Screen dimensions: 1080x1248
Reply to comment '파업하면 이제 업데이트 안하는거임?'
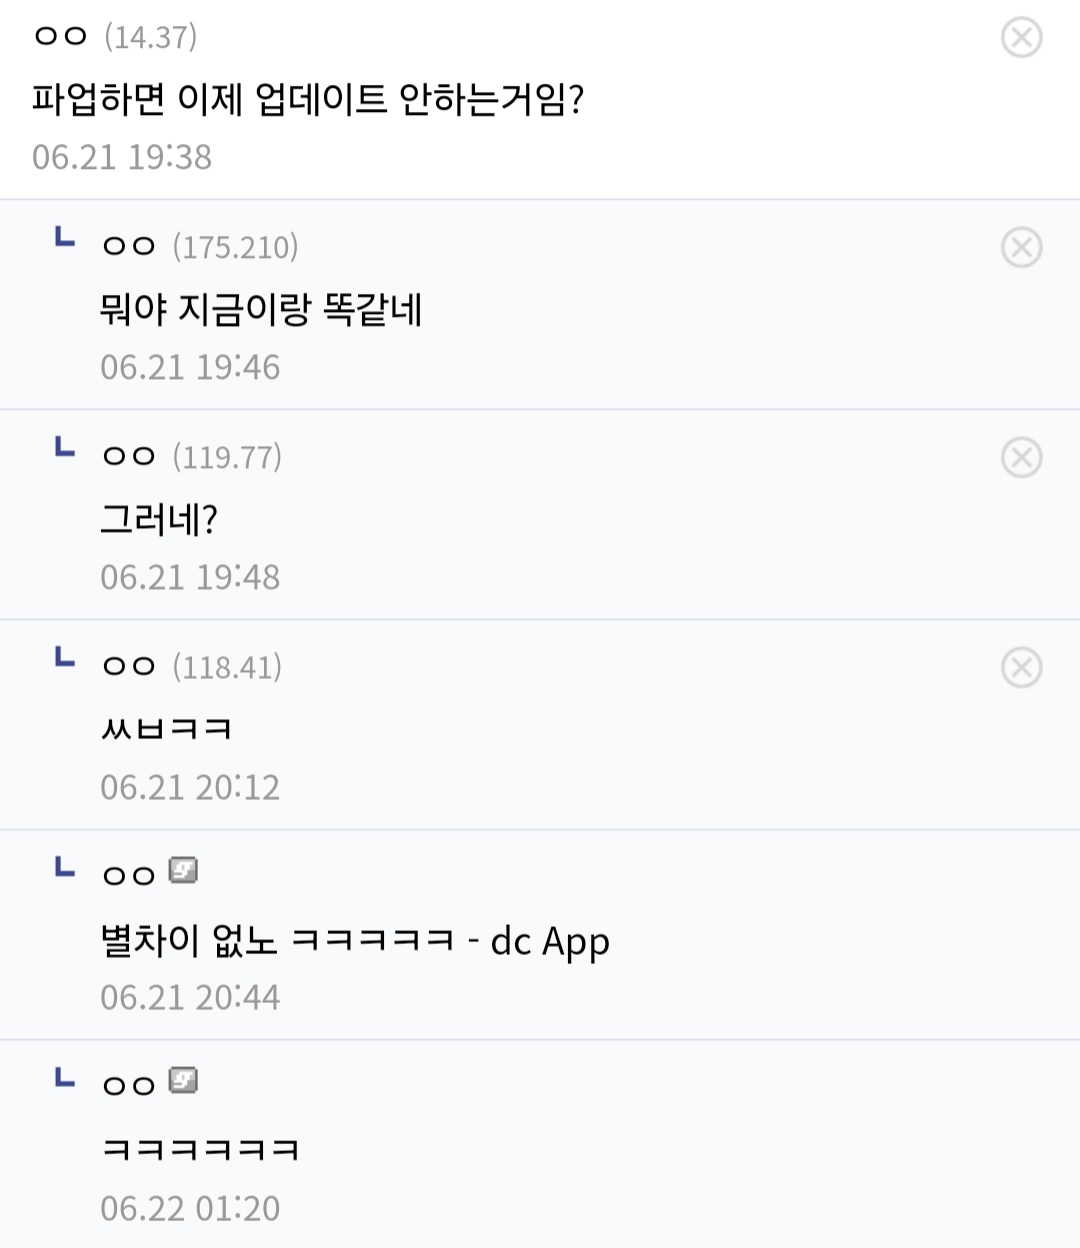tap(308, 99)
